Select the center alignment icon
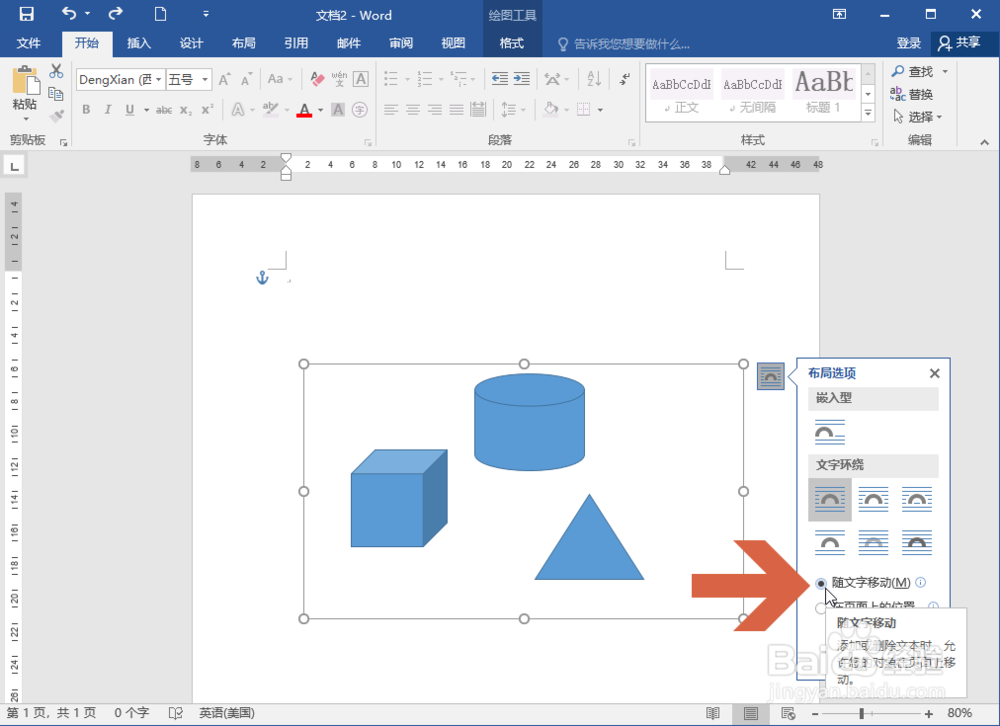The width and height of the screenshot is (1000, 726). point(412,110)
